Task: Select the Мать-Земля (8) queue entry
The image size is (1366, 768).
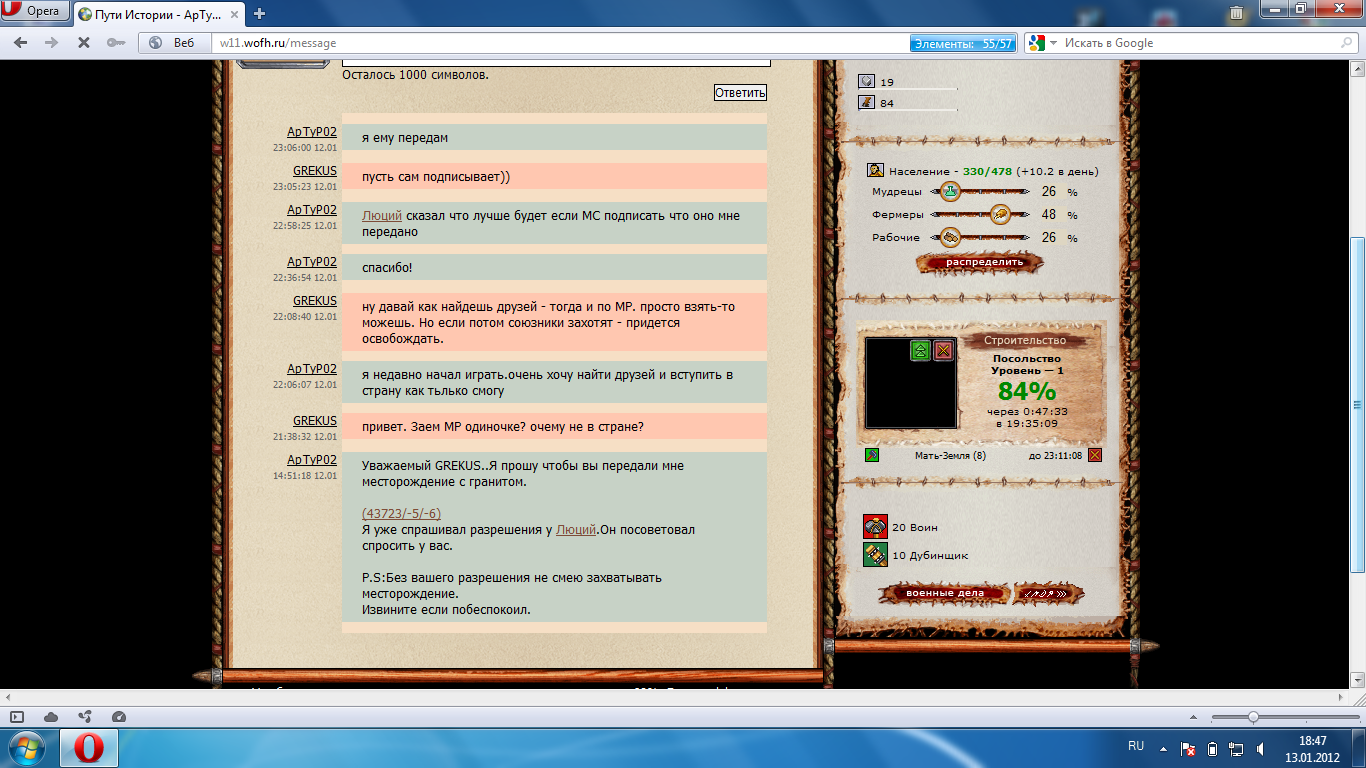Action: pos(950,456)
